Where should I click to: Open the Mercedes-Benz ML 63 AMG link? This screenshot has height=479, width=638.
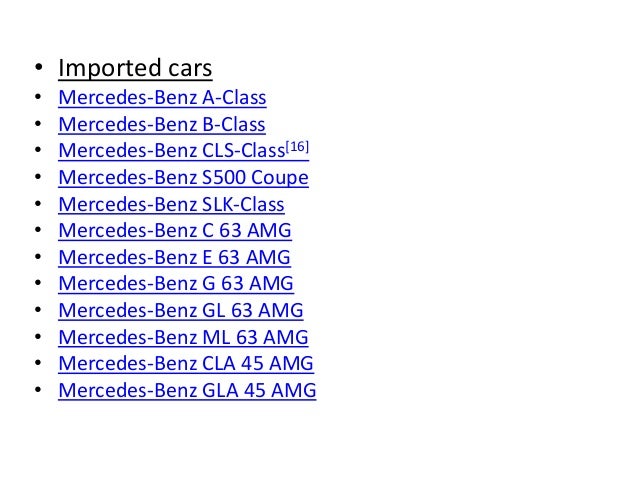click(x=184, y=337)
